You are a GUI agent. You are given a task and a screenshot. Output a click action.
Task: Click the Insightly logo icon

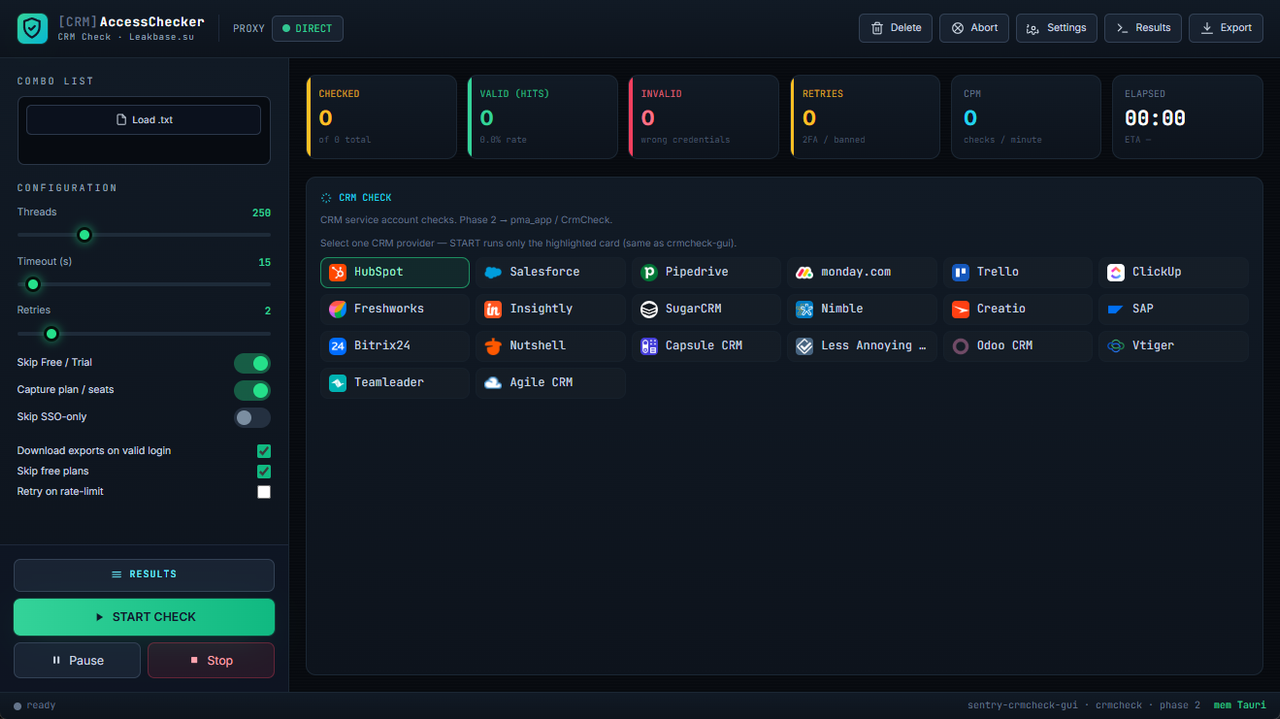click(x=493, y=309)
